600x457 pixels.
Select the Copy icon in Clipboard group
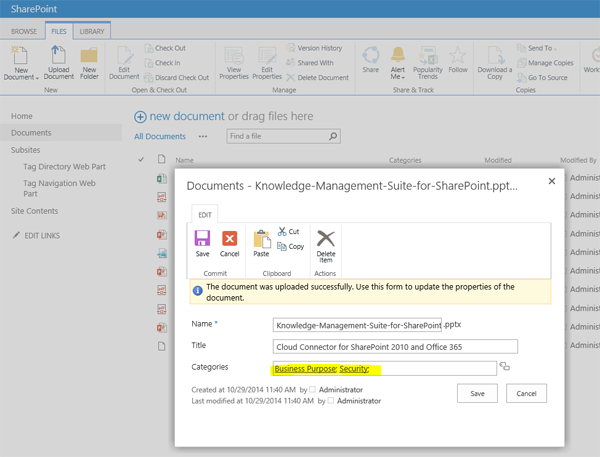(x=282, y=246)
